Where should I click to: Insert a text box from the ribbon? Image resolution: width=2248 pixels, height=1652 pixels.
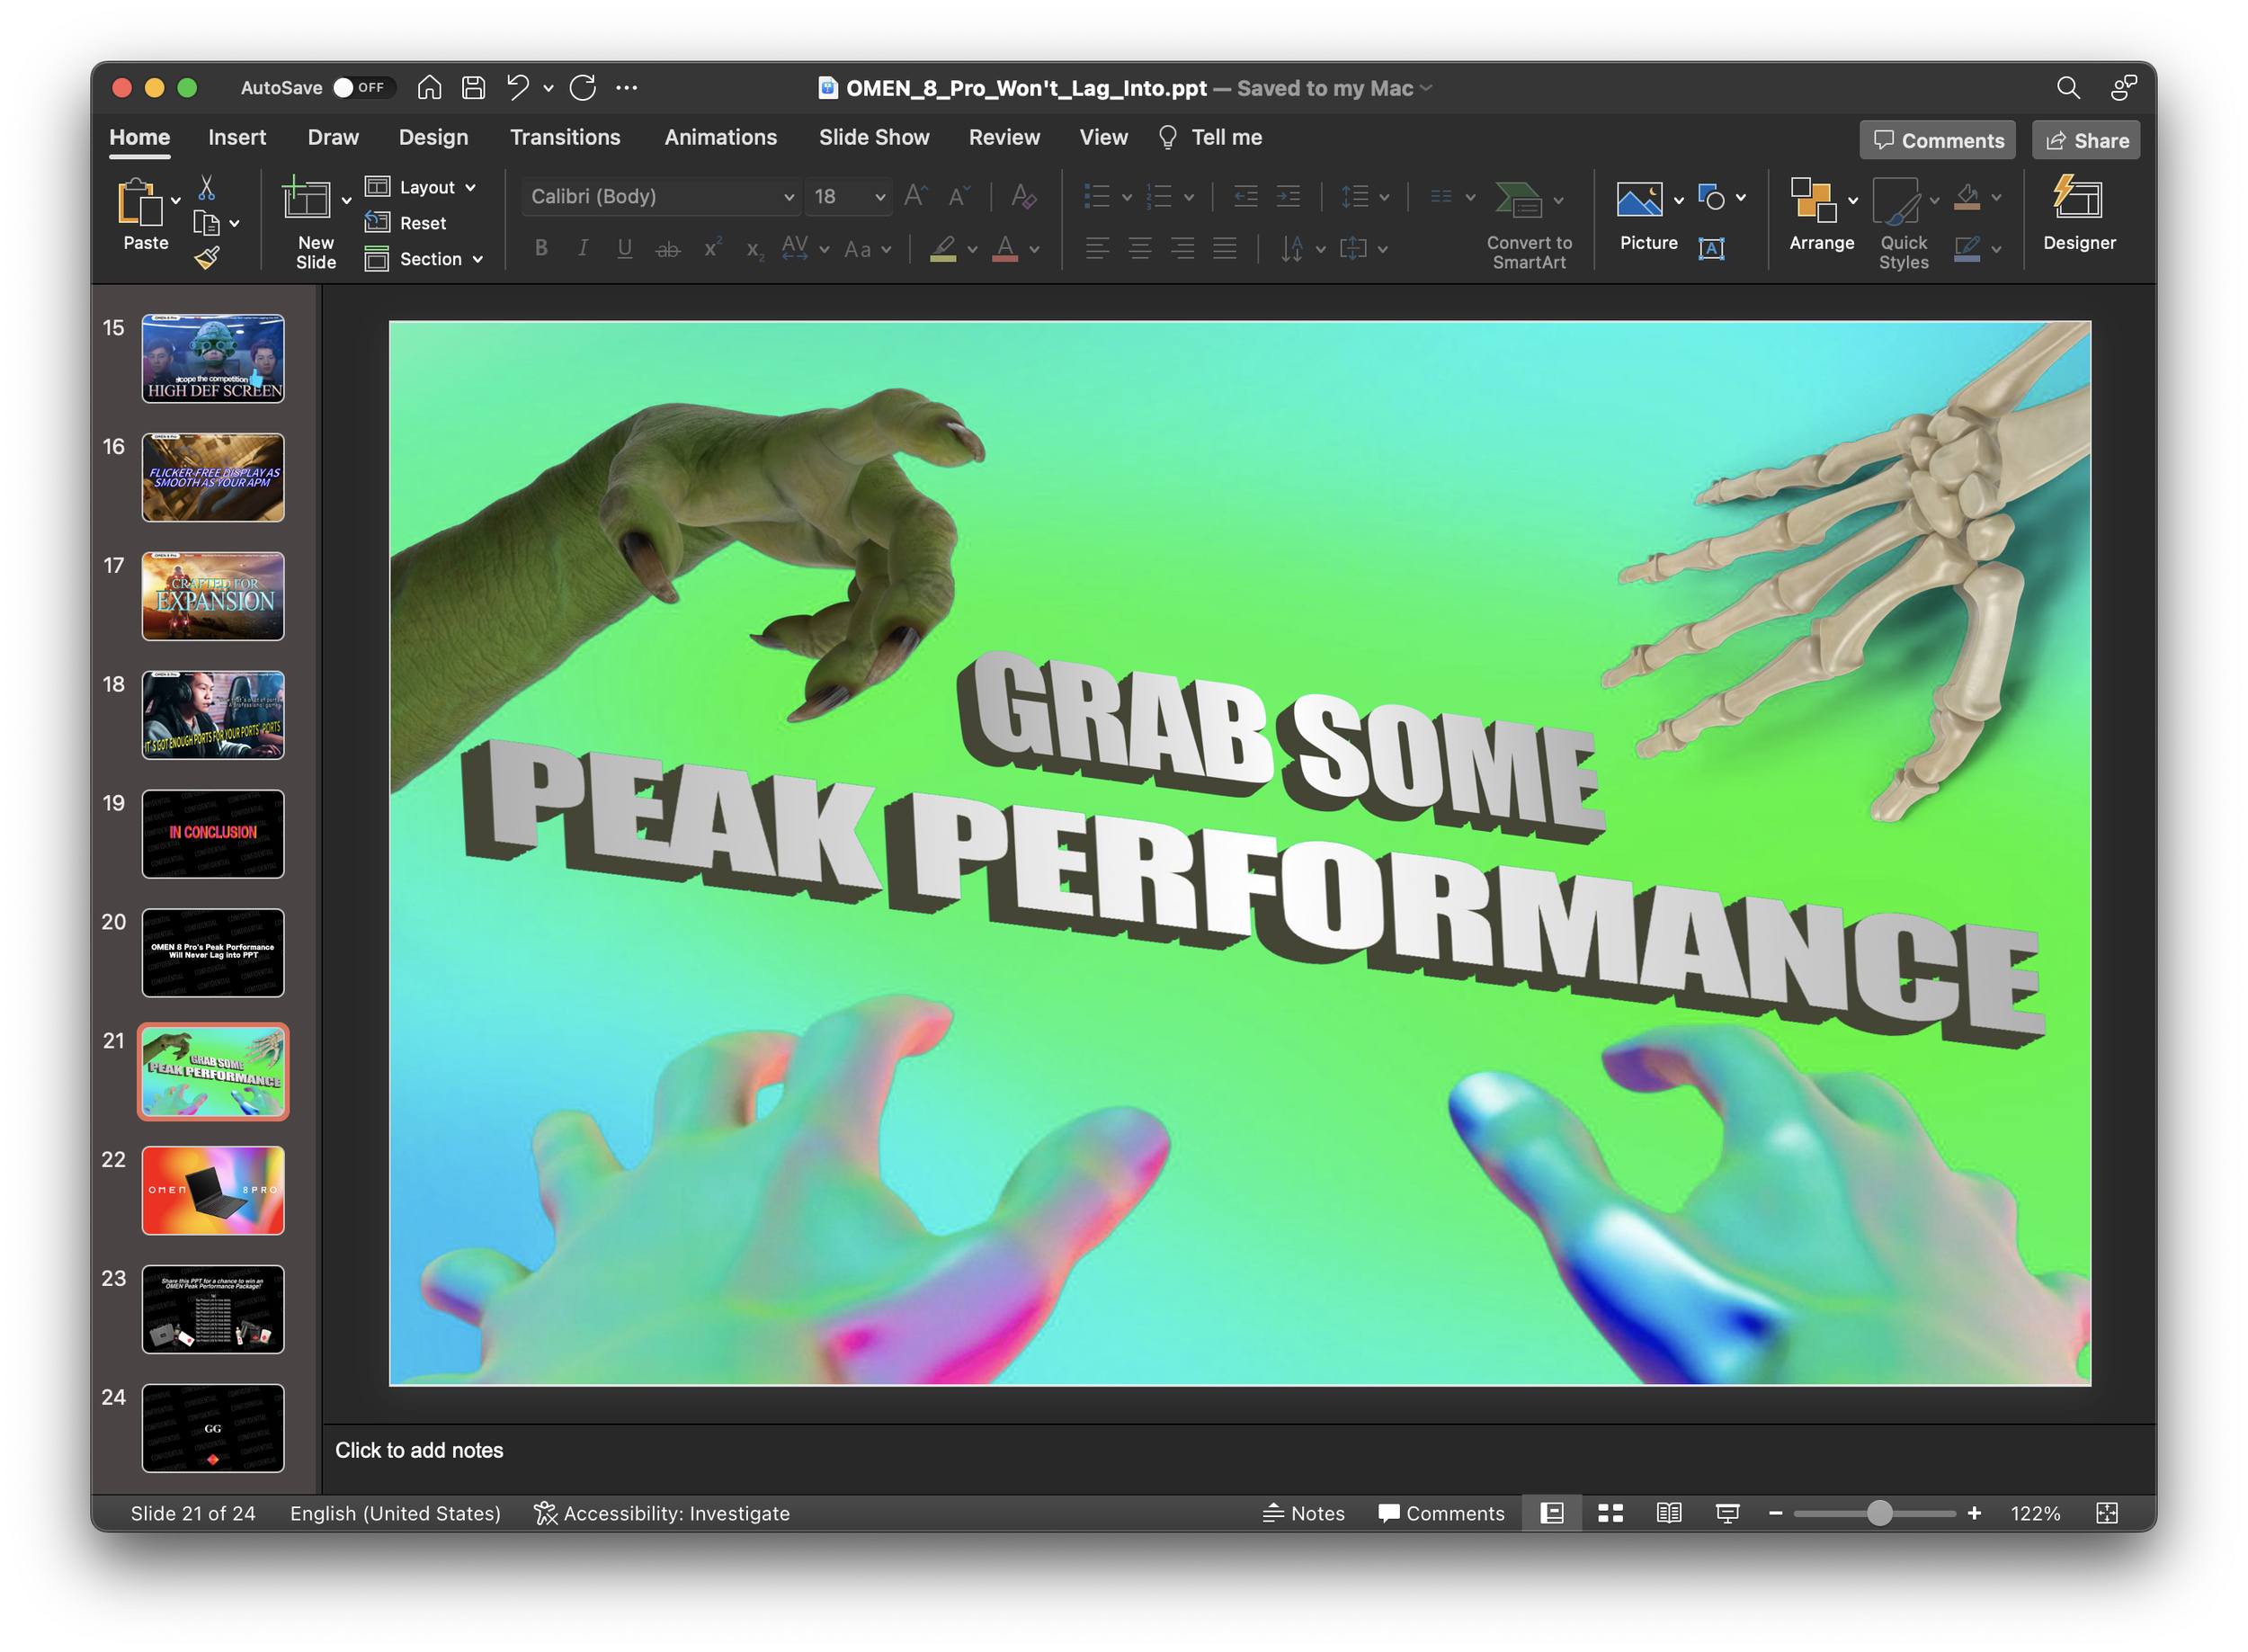tap(1711, 248)
